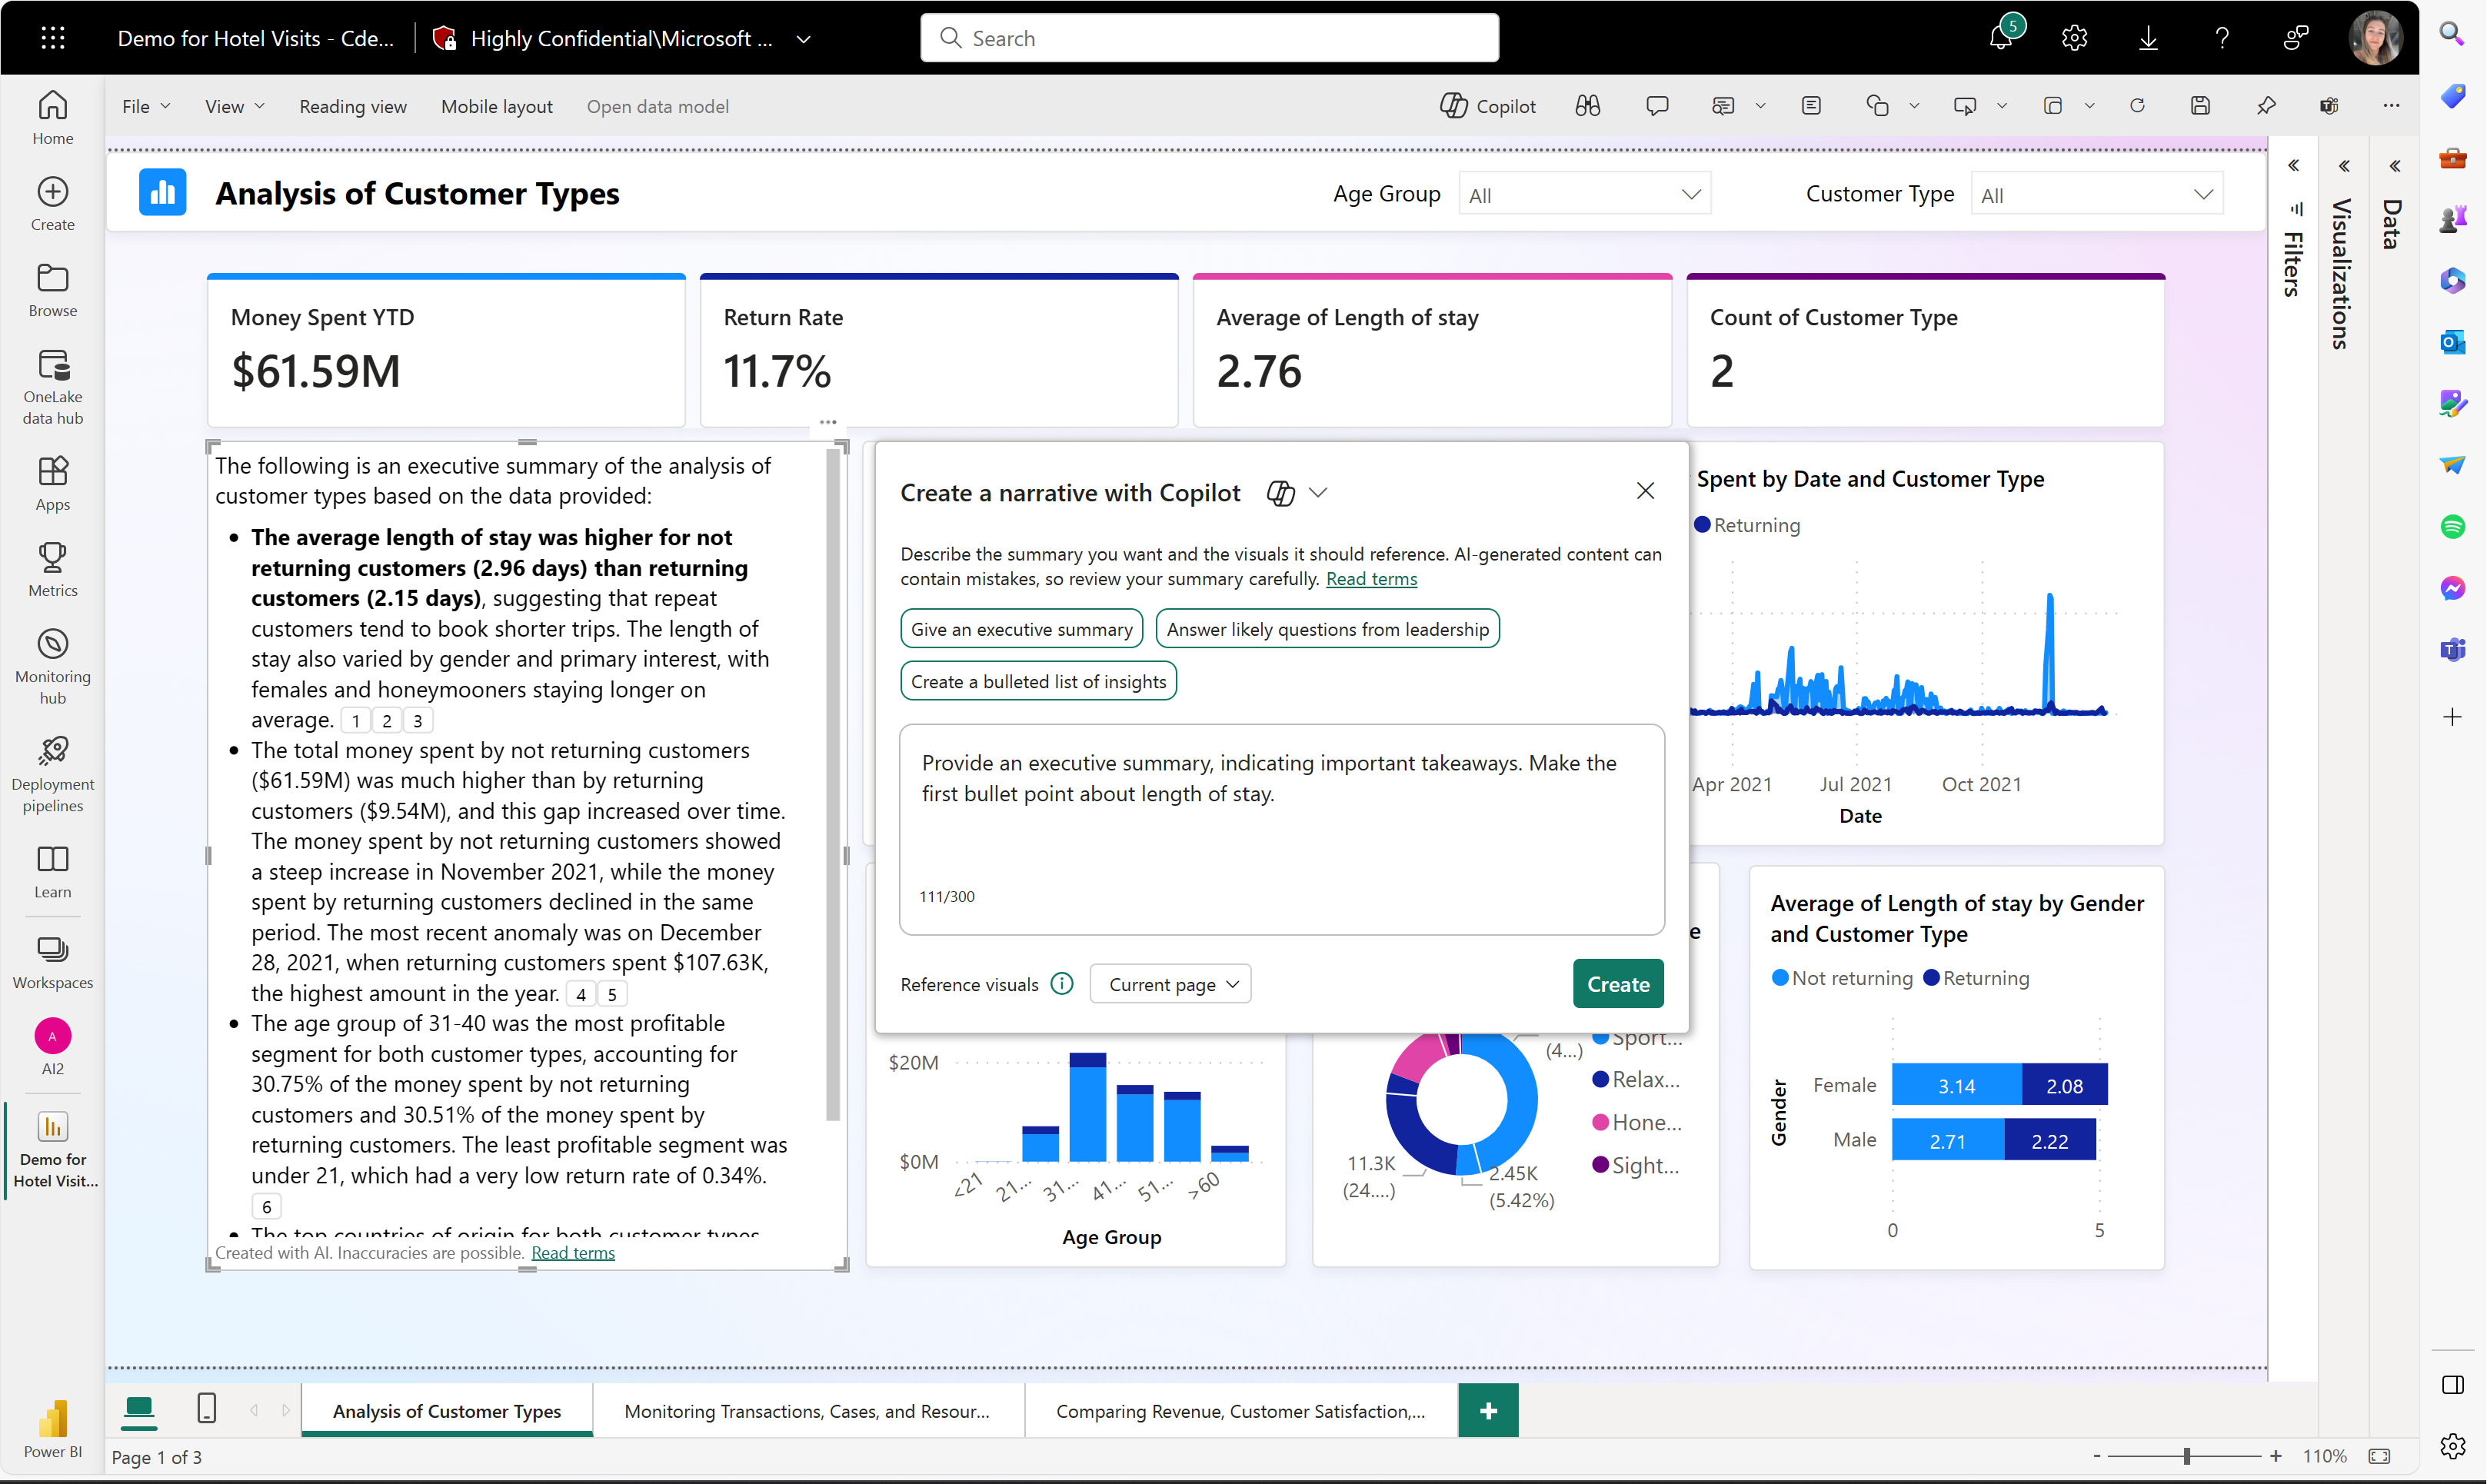Open the File menu
The height and width of the screenshot is (1484, 2487).
pyautogui.click(x=145, y=106)
